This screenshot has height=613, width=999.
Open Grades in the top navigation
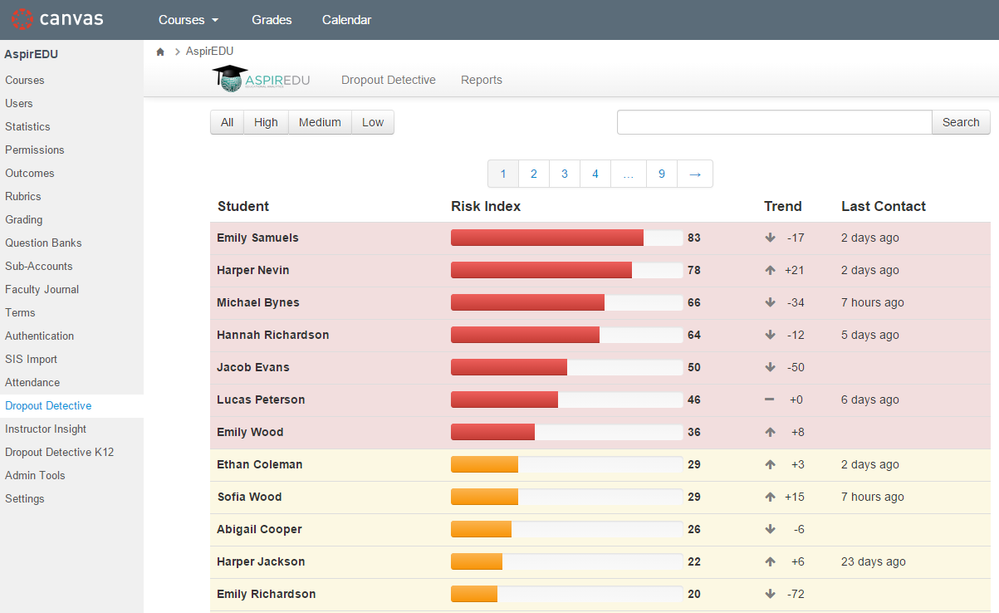pyautogui.click(x=272, y=20)
